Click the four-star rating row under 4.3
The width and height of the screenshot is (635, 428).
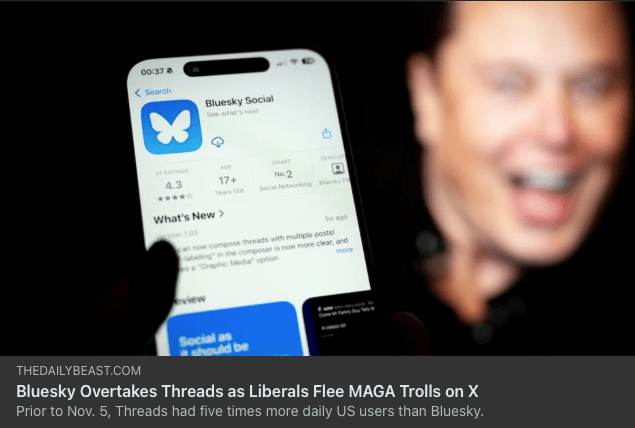click(x=175, y=198)
